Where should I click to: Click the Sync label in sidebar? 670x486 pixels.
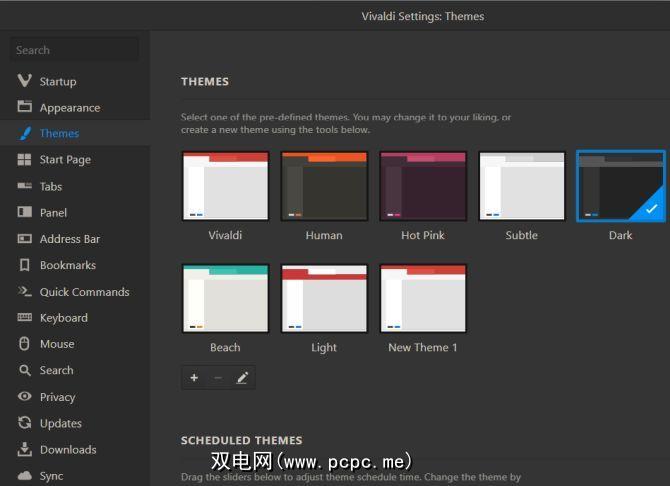[x=51, y=476]
